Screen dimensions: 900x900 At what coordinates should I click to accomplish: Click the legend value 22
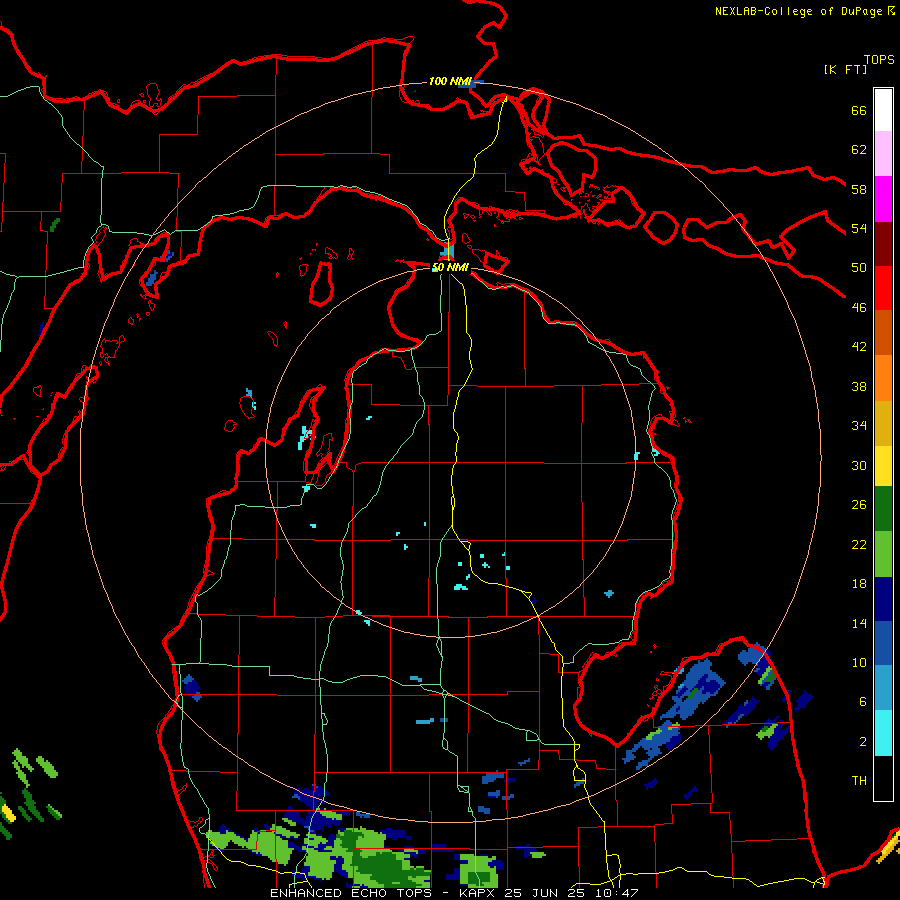tap(859, 544)
